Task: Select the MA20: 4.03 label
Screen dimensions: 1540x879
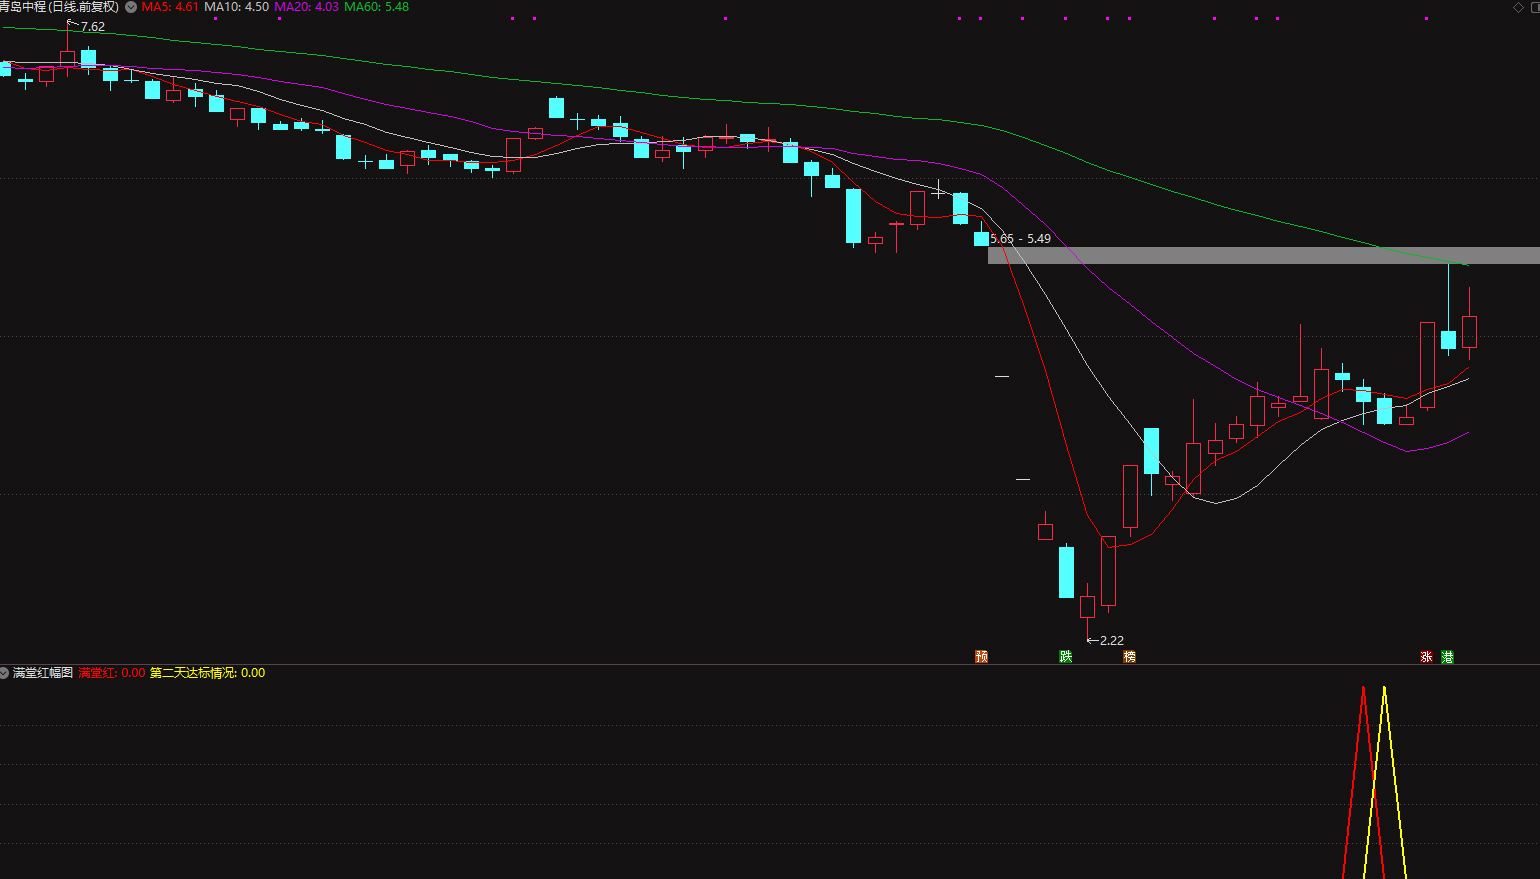Action: (306, 7)
